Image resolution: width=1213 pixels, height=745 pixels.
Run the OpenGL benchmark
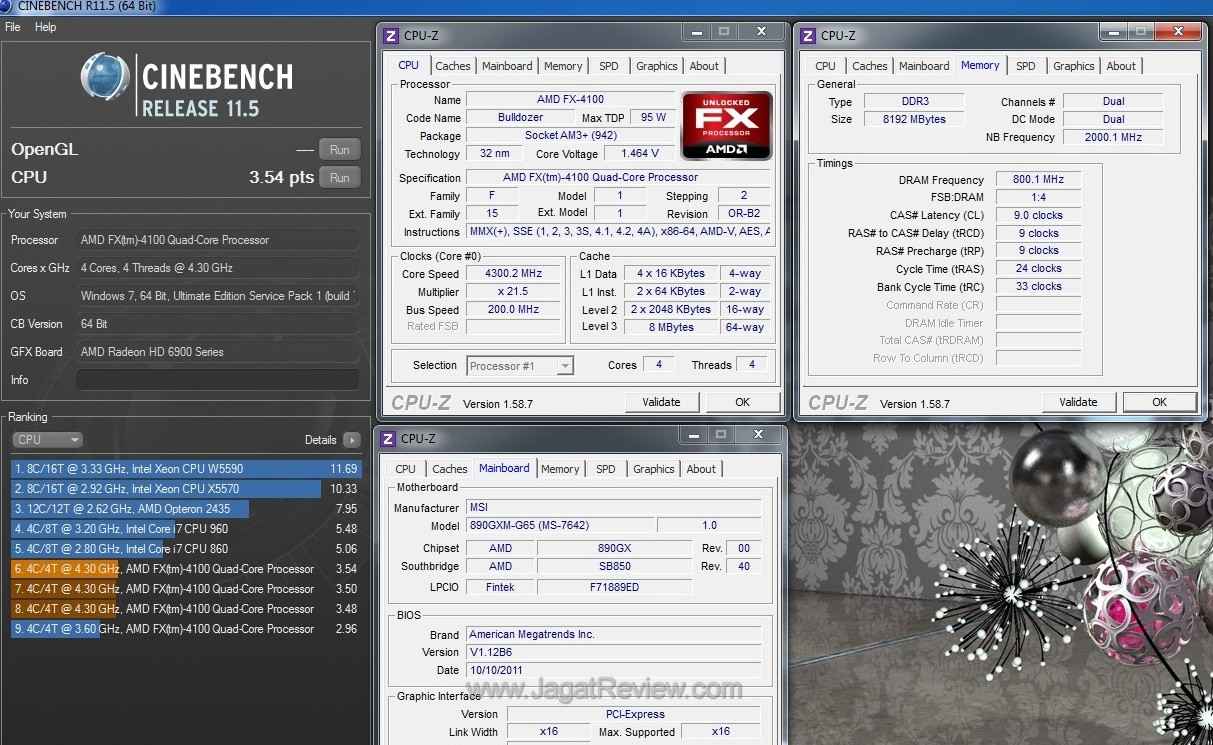click(339, 150)
